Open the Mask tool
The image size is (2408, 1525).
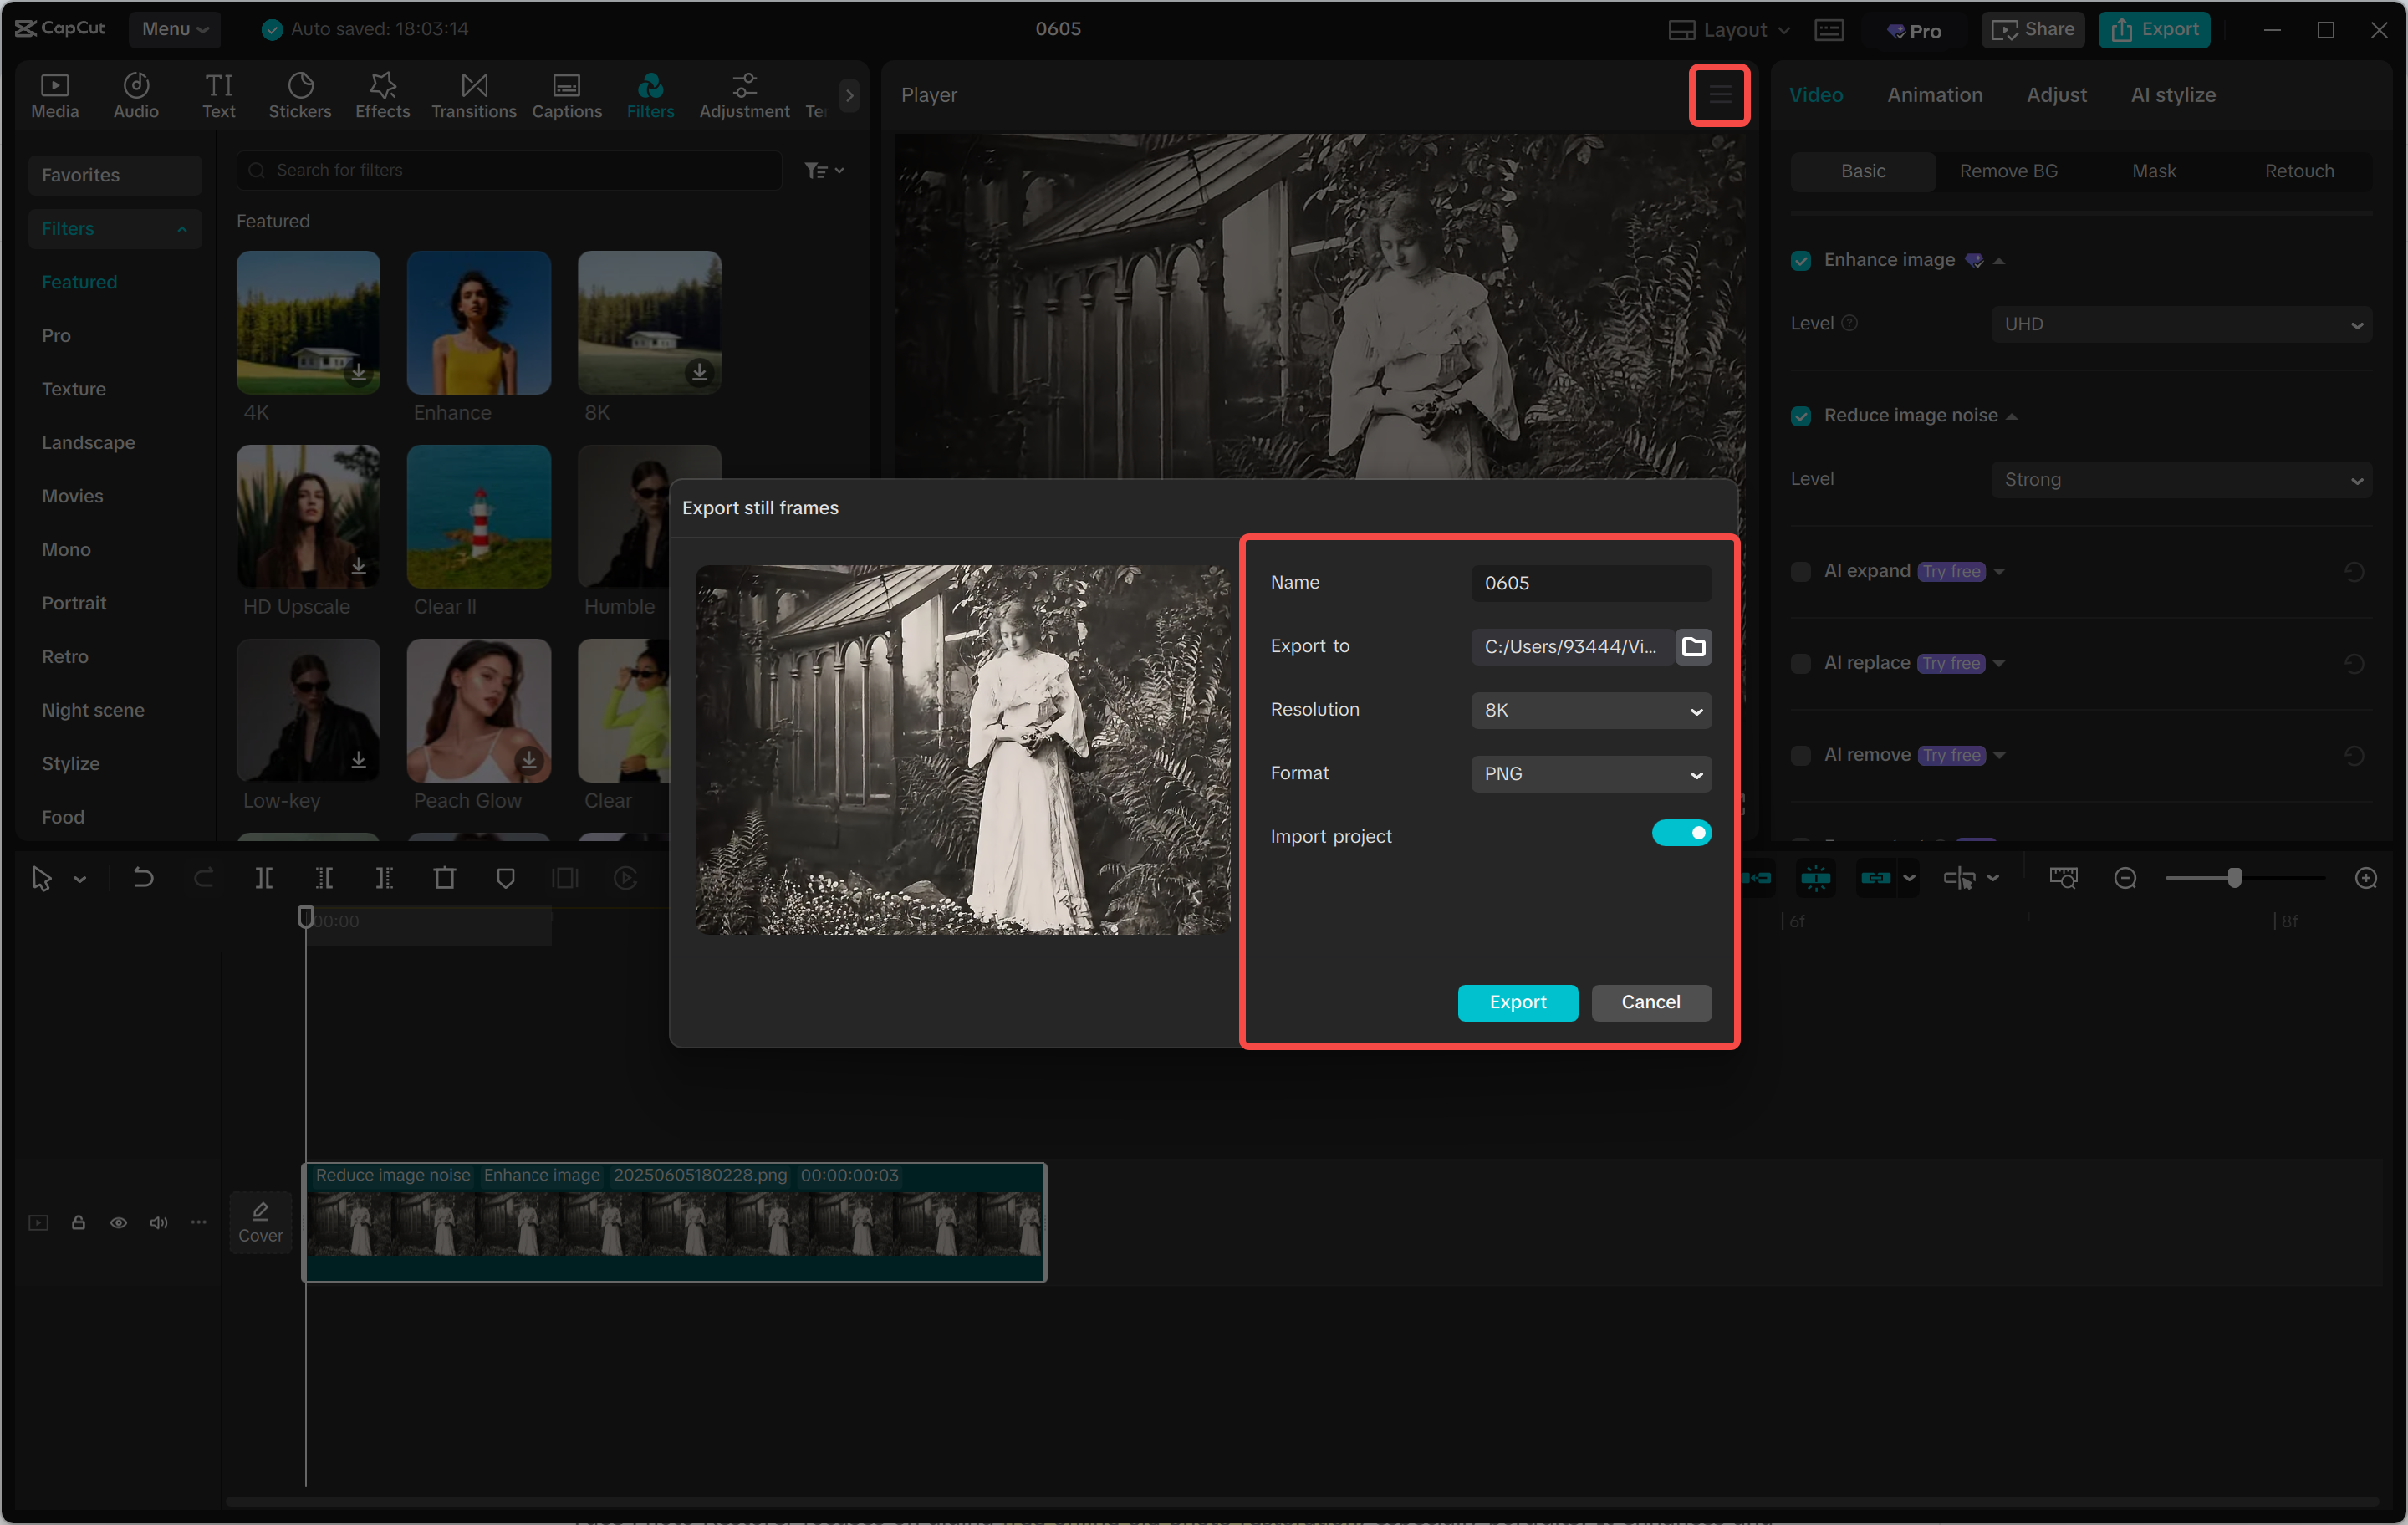(x=2154, y=170)
